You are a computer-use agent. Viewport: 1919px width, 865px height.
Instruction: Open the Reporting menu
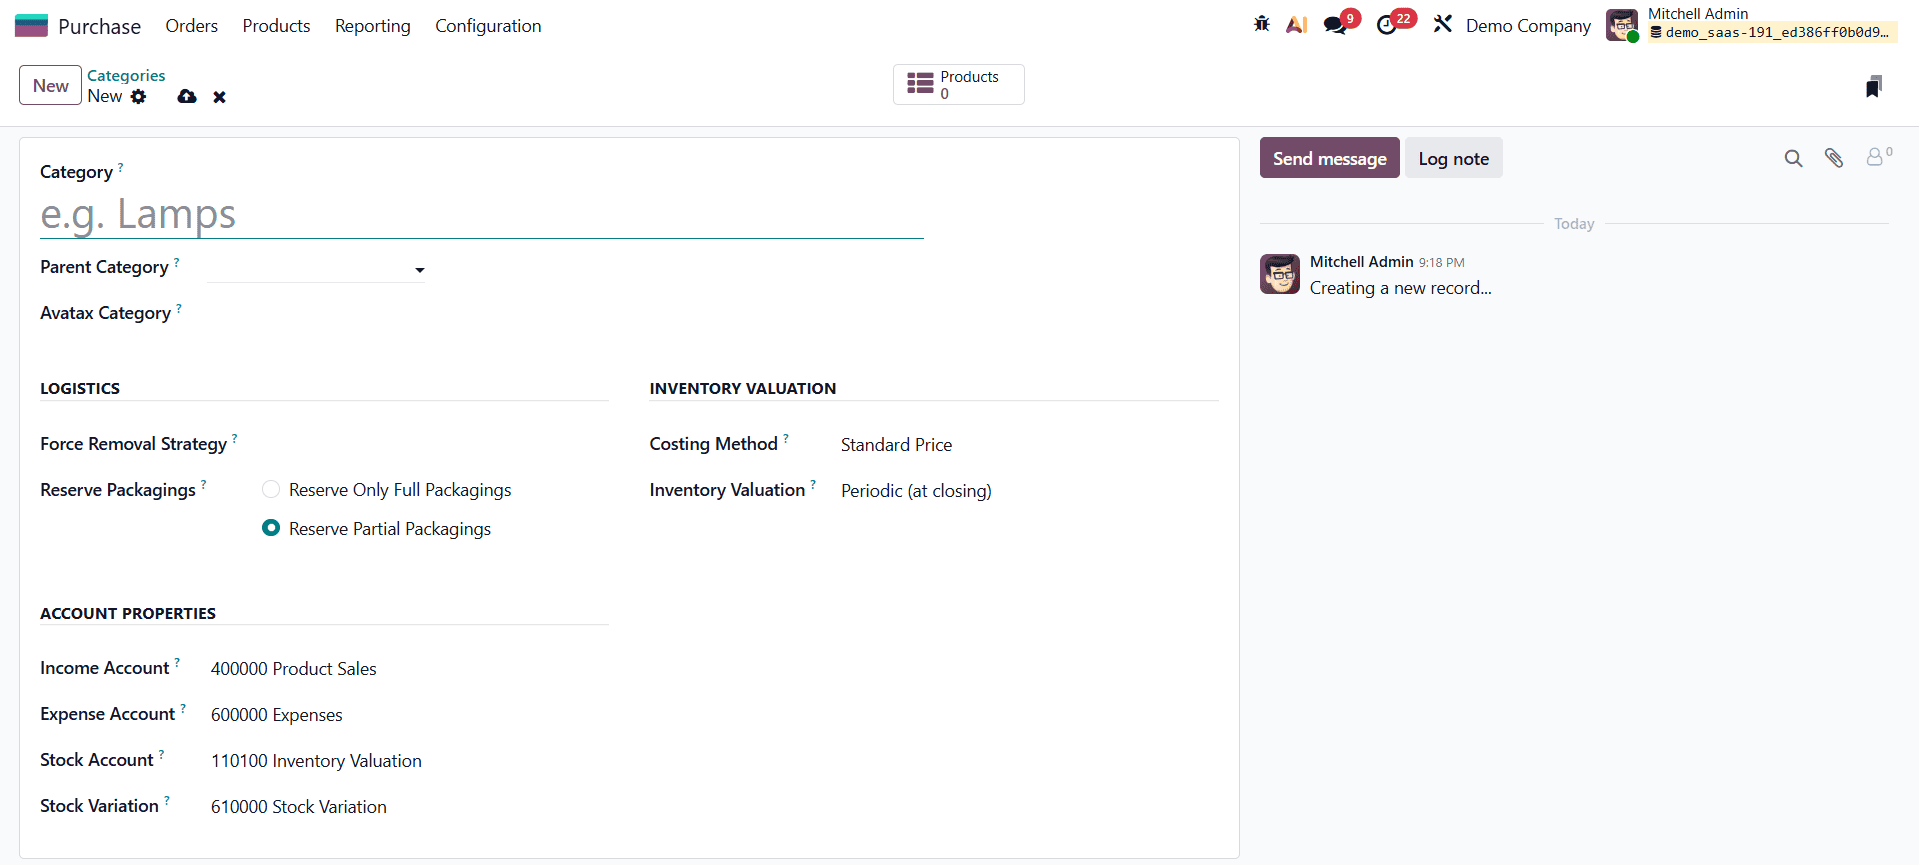[x=372, y=26]
